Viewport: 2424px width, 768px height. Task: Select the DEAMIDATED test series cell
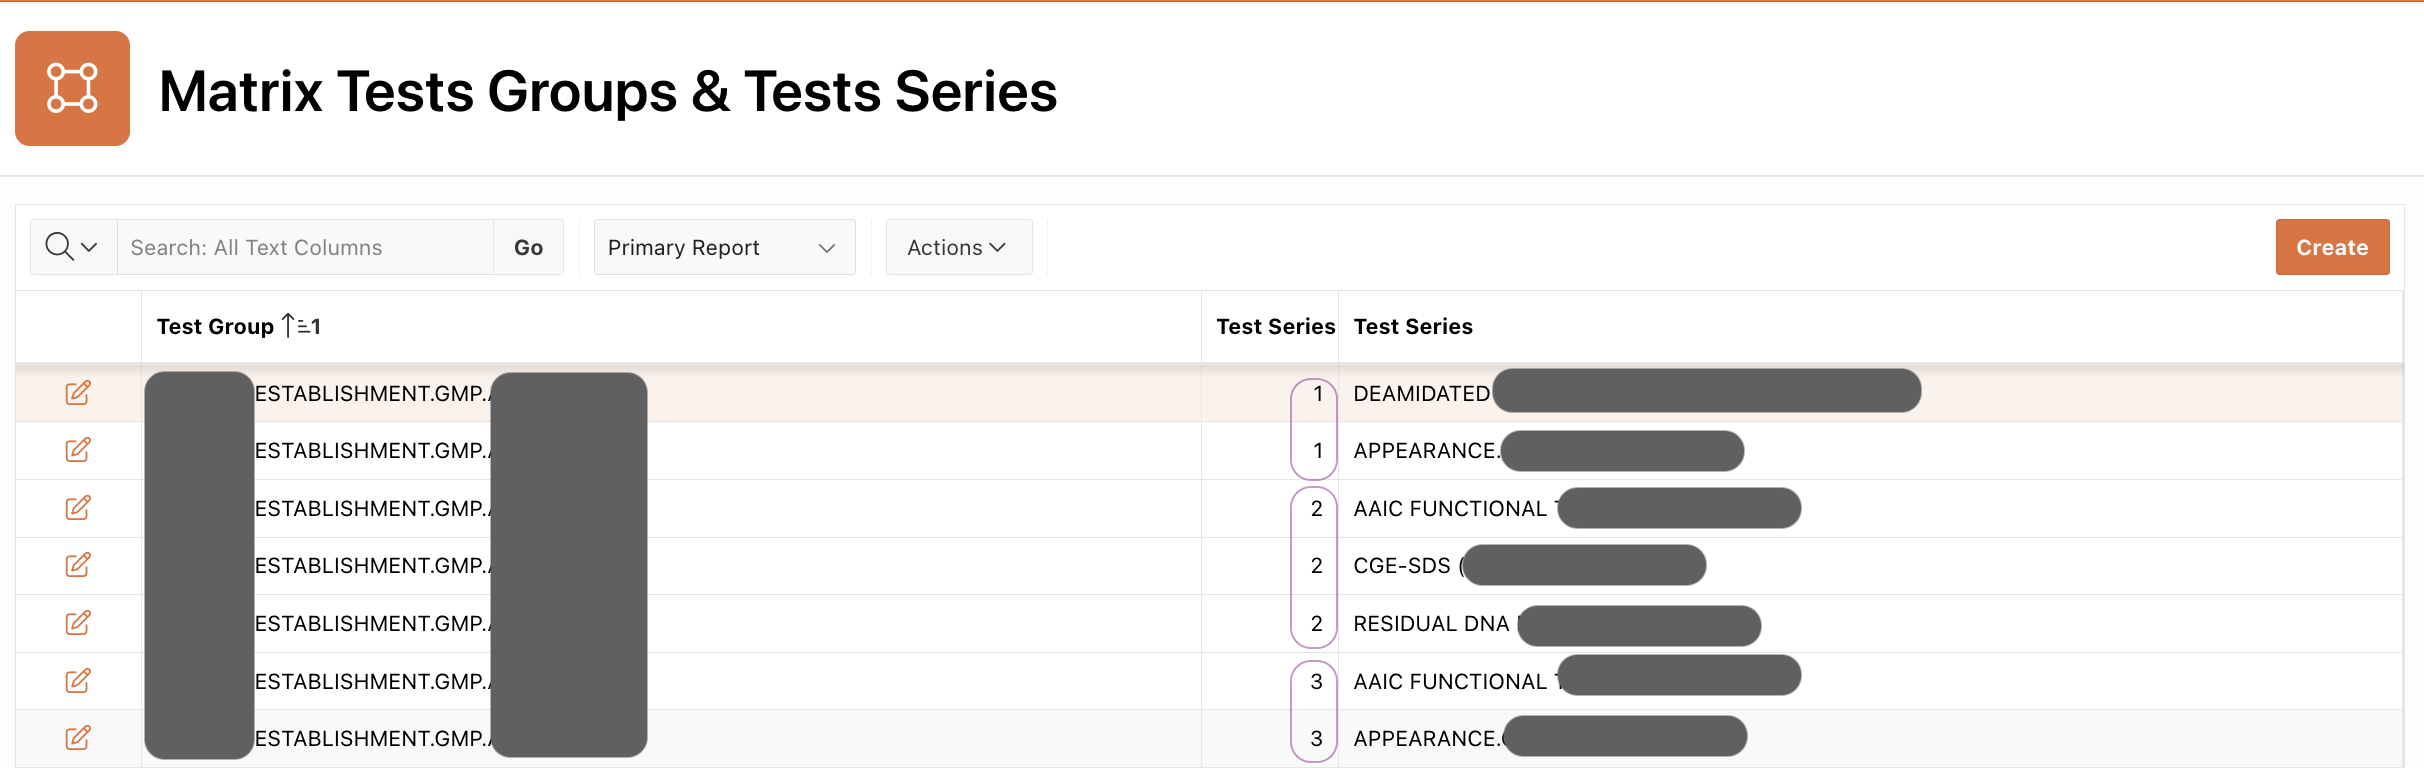[1421, 394]
